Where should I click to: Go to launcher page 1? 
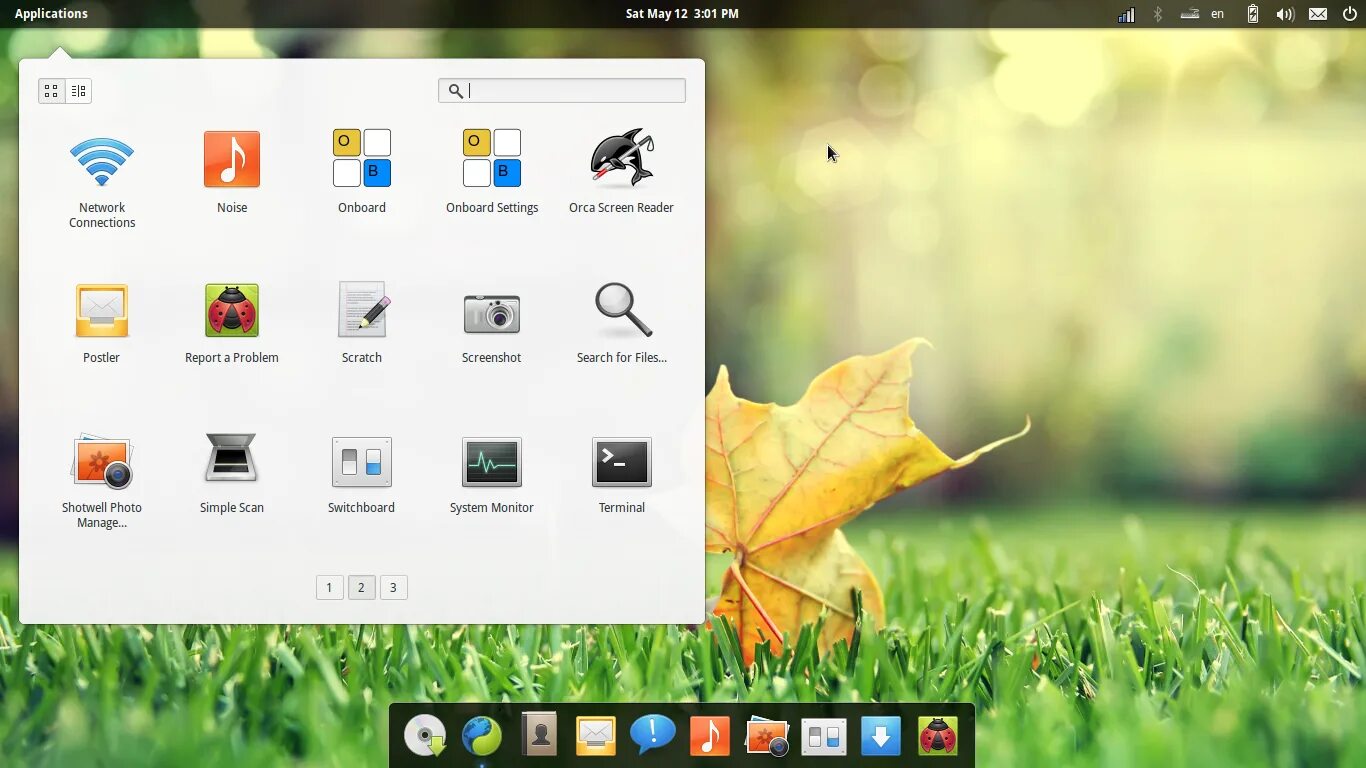click(x=329, y=587)
